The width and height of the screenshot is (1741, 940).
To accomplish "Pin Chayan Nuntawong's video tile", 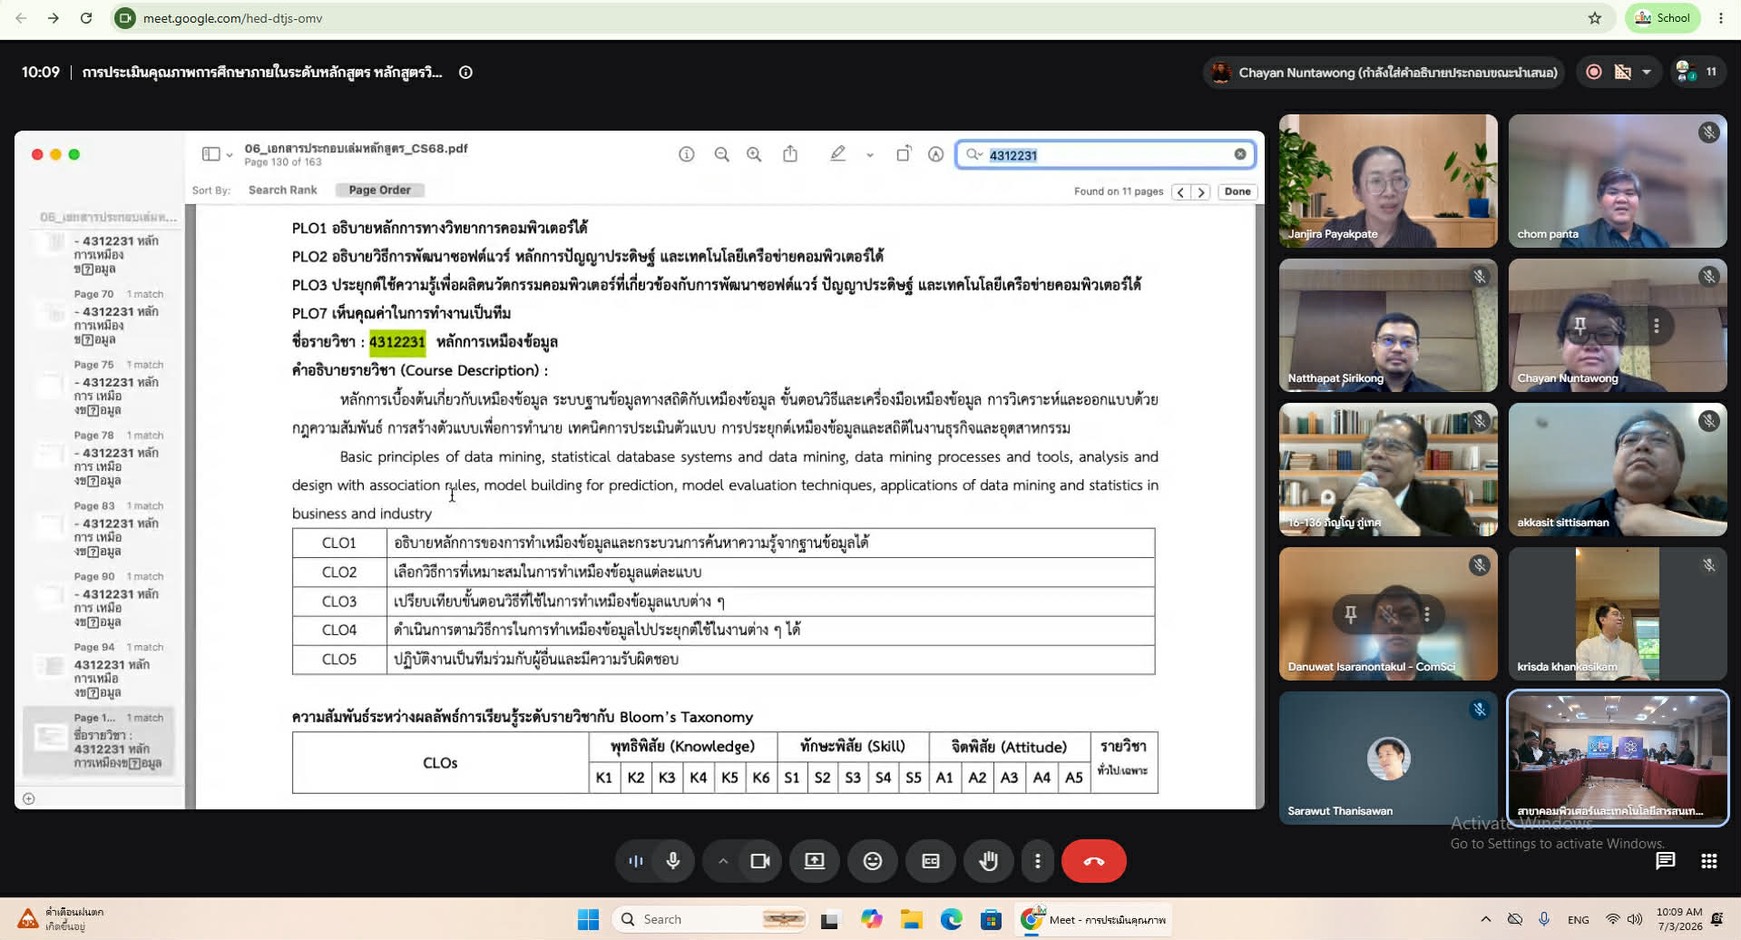I will (1579, 325).
